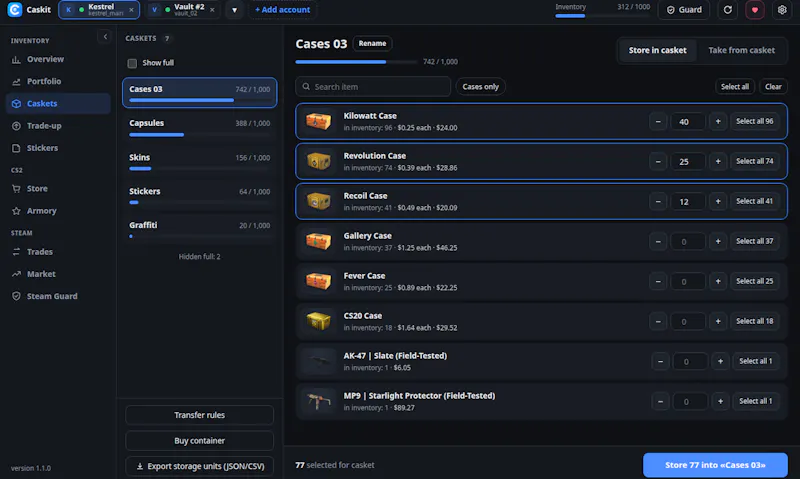The height and width of the screenshot is (479, 800).
Task: Focus the Search item field
Action: click(x=373, y=87)
